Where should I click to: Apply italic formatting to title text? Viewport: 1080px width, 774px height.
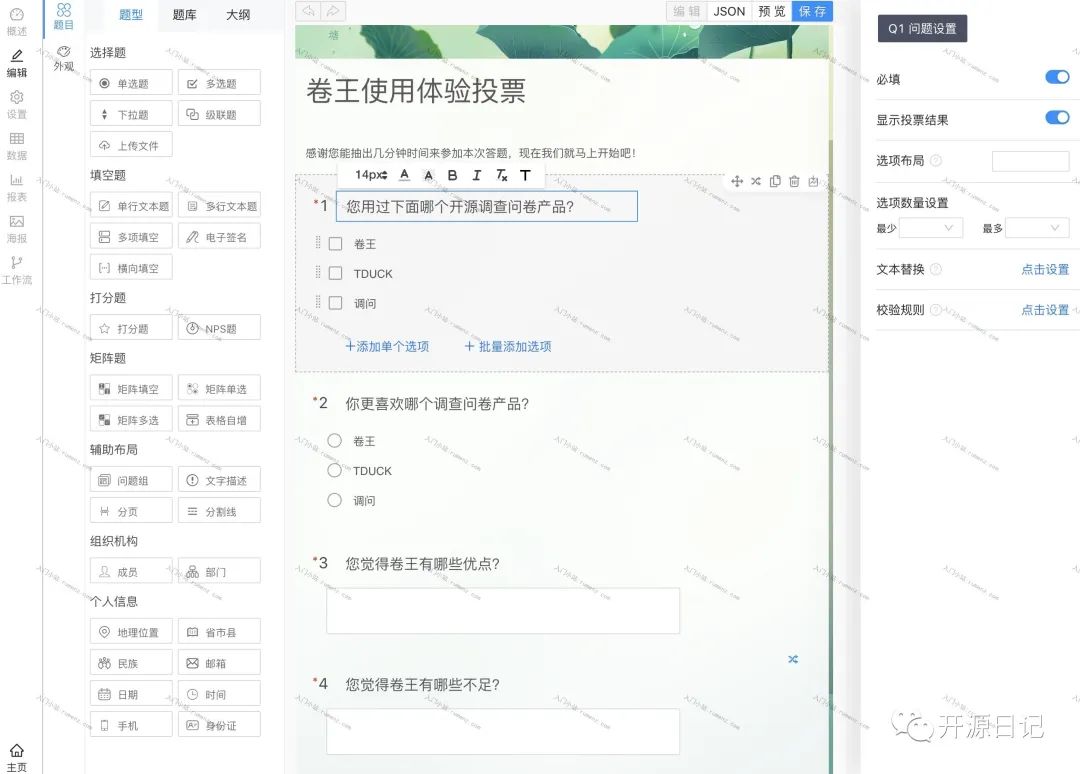477,175
